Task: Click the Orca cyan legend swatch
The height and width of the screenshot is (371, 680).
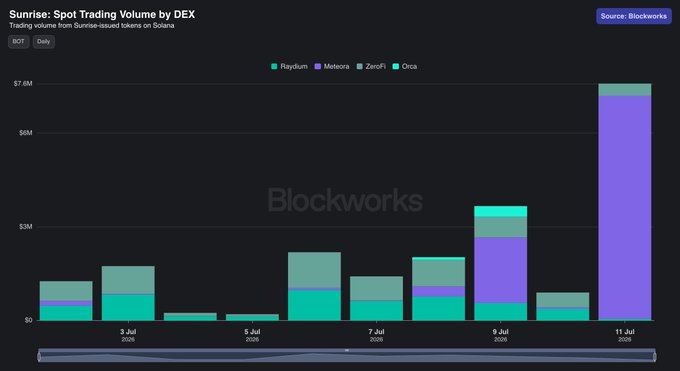Action: tap(396, 66)
